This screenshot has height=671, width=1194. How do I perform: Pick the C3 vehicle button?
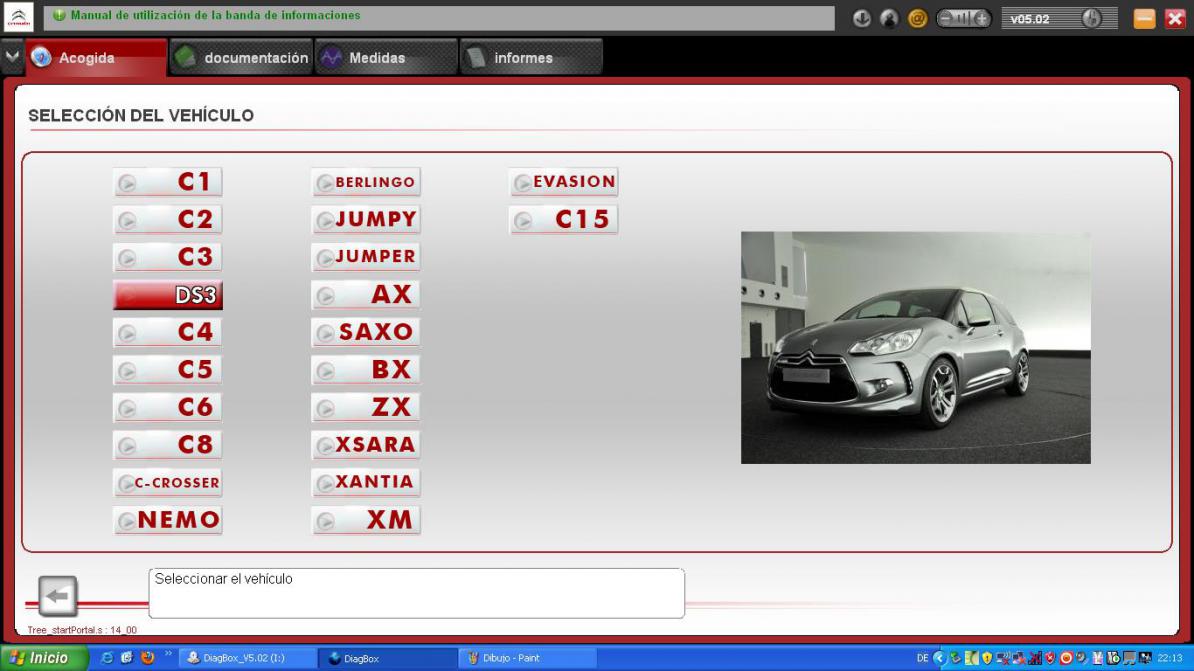(168, 257)
